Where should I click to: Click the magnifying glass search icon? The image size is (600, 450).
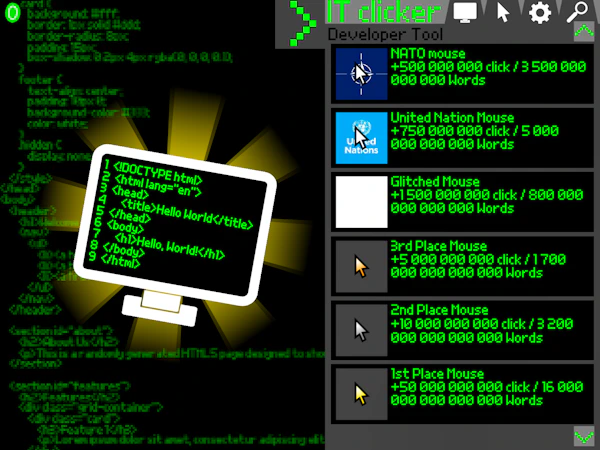click(577, 12)
